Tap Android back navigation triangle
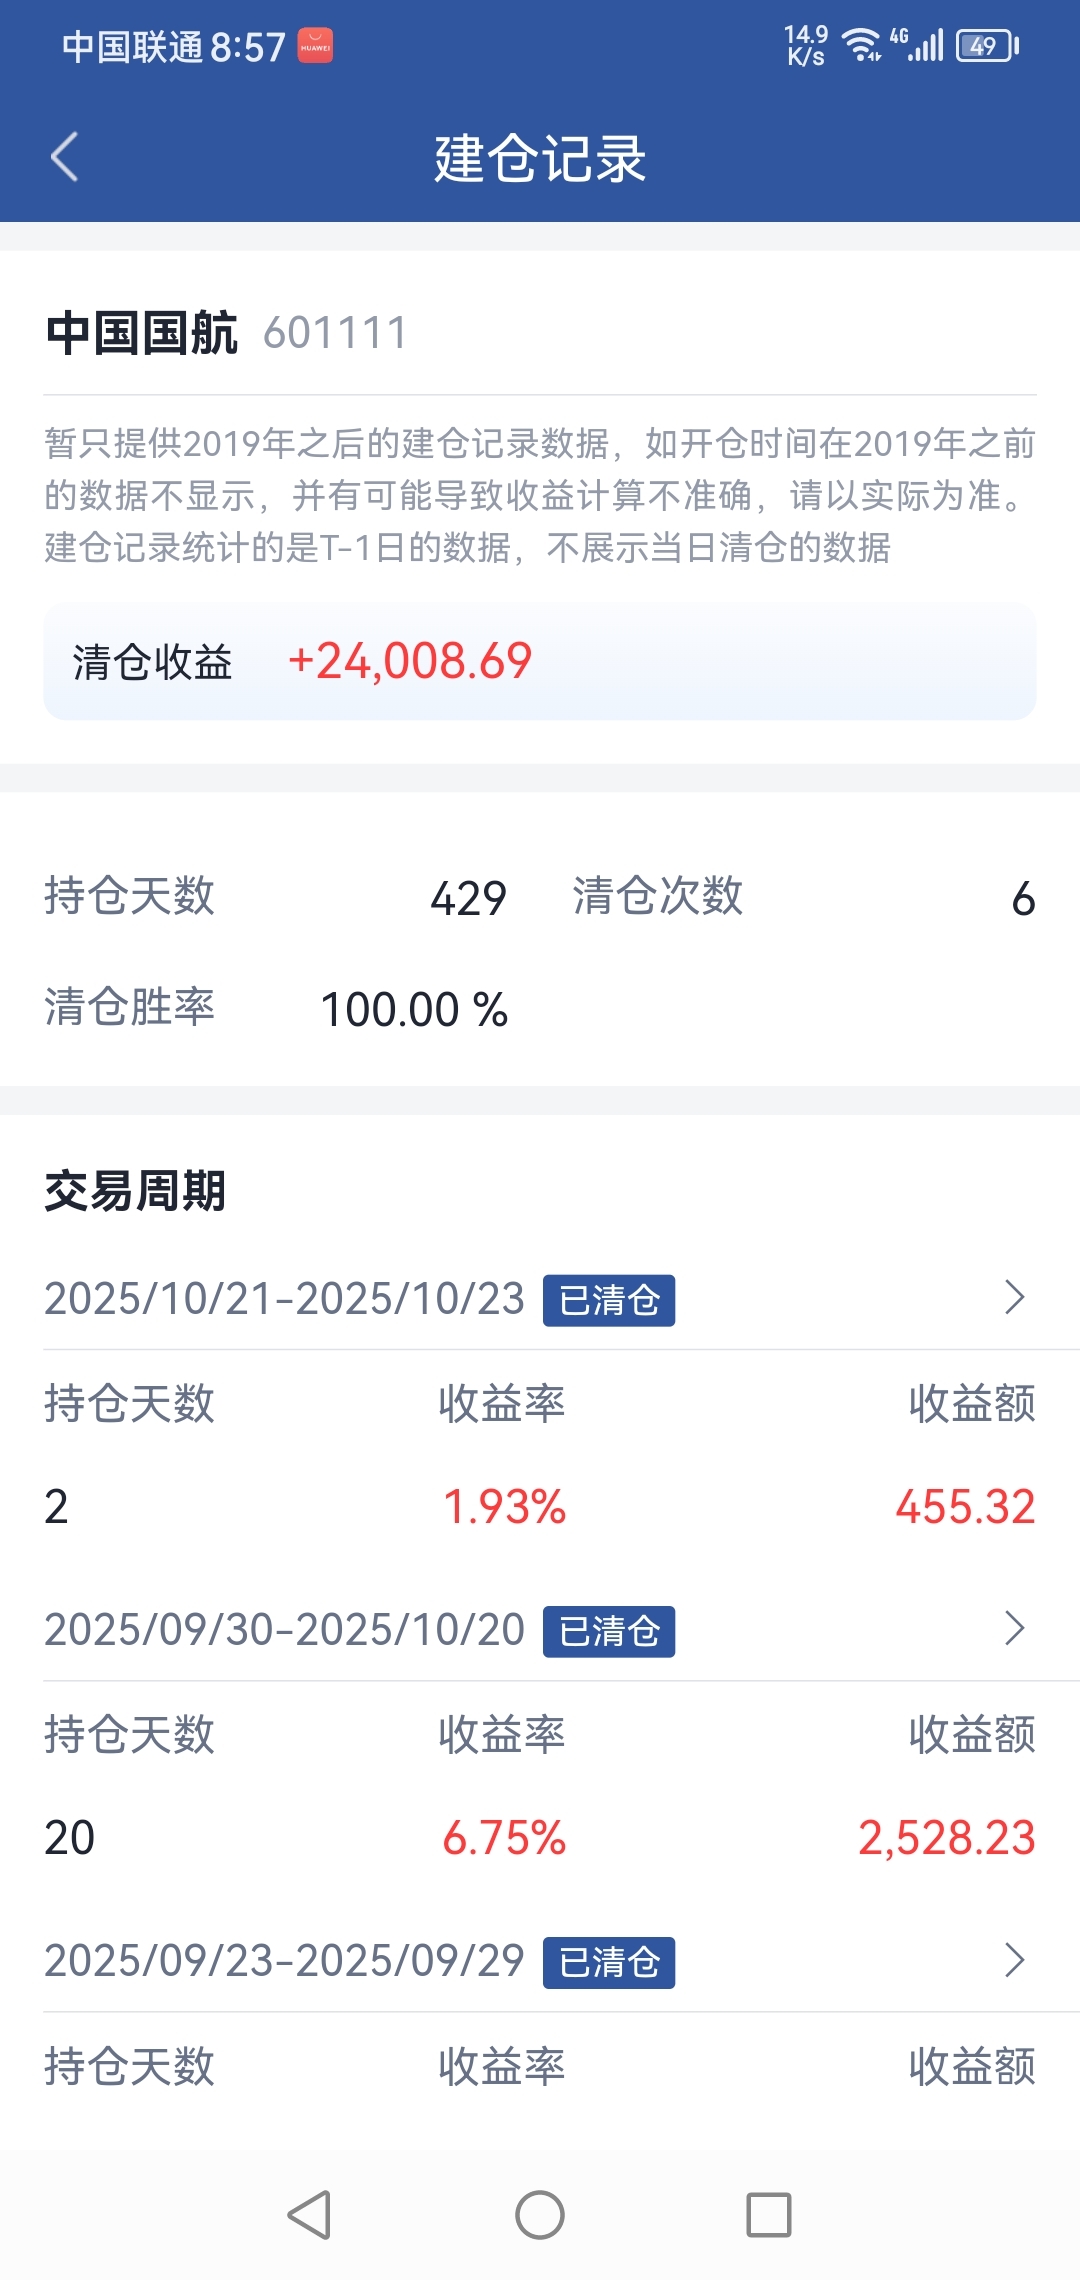The image size is (1080, 2280). click(310, 2214)
